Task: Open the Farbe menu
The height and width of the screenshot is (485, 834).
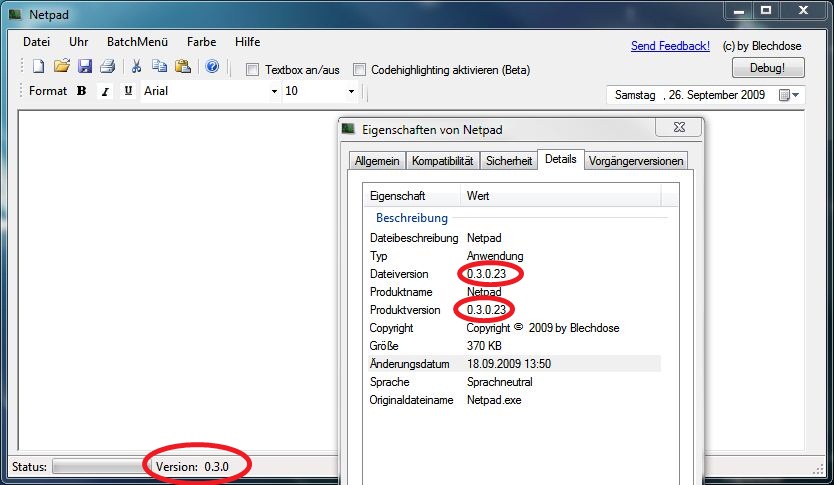Action: pyautogui.click(x=202, y=41)
